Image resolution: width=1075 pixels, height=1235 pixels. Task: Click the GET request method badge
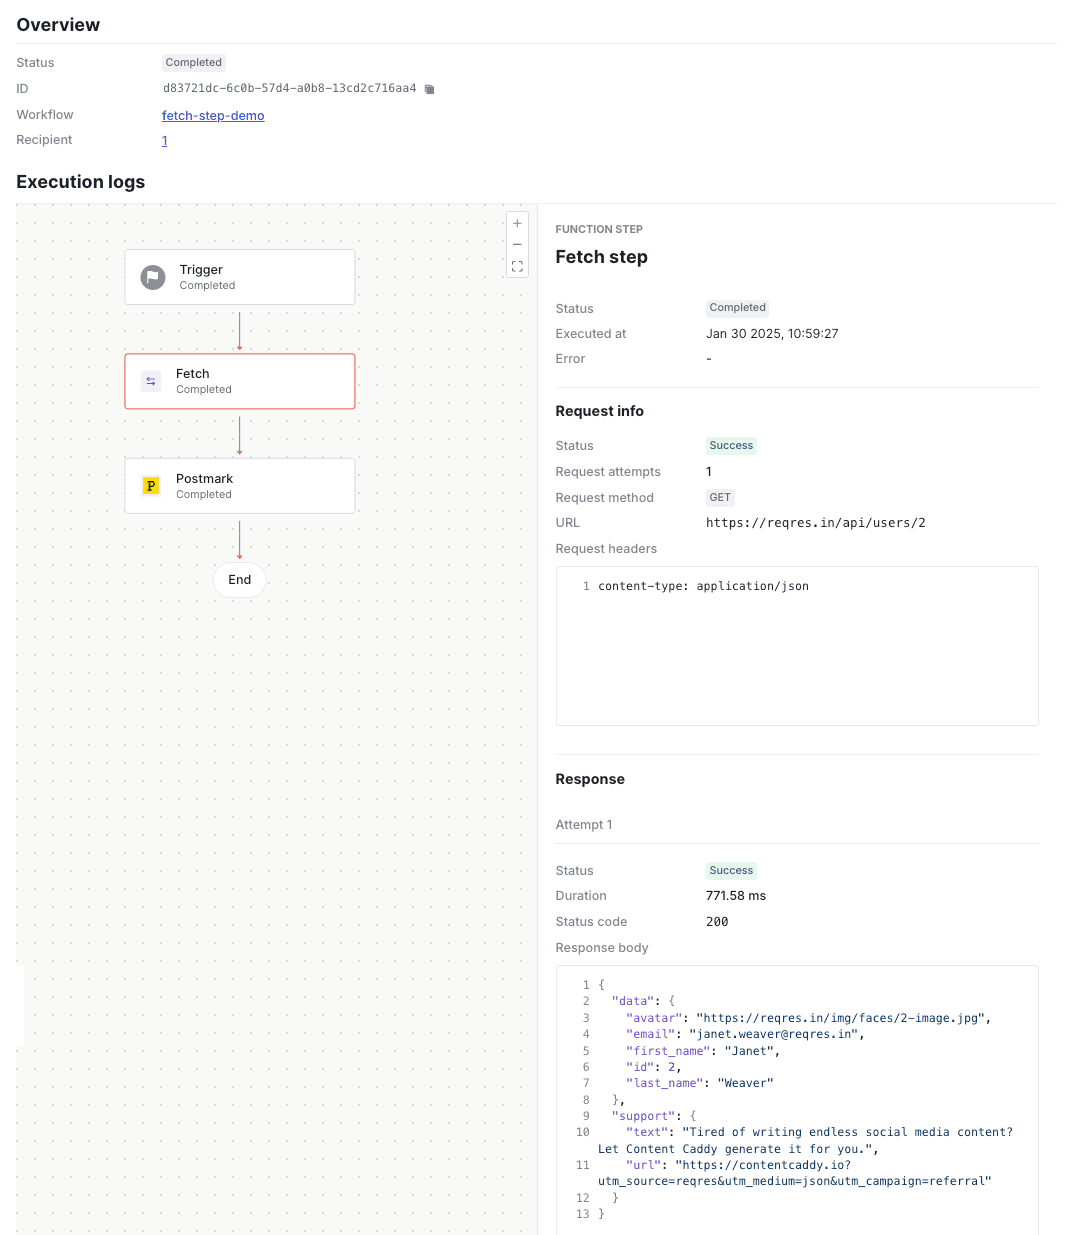tap(720, 497)
